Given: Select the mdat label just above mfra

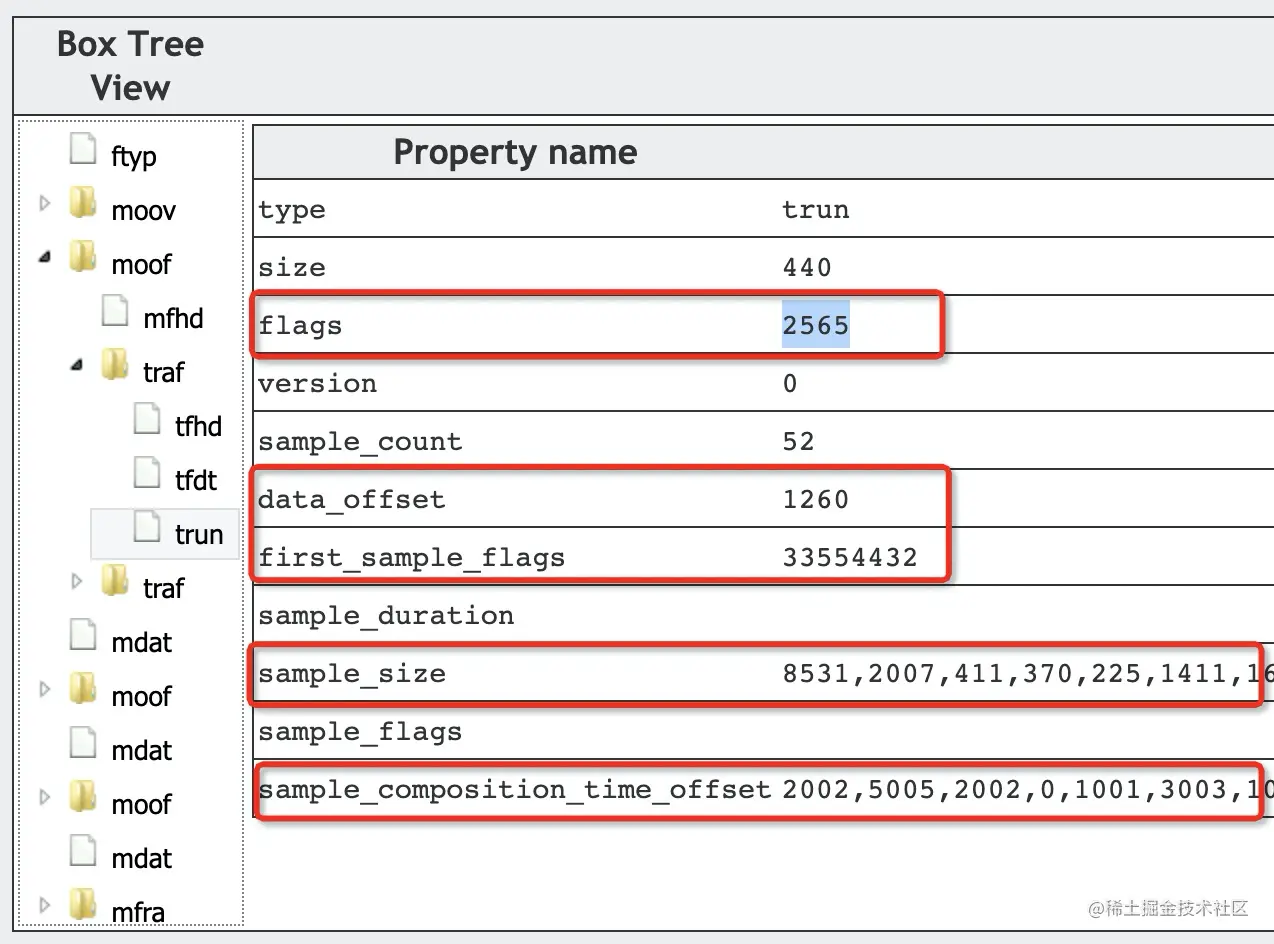Looking at the screenshot, I should (x=141, y=859).
